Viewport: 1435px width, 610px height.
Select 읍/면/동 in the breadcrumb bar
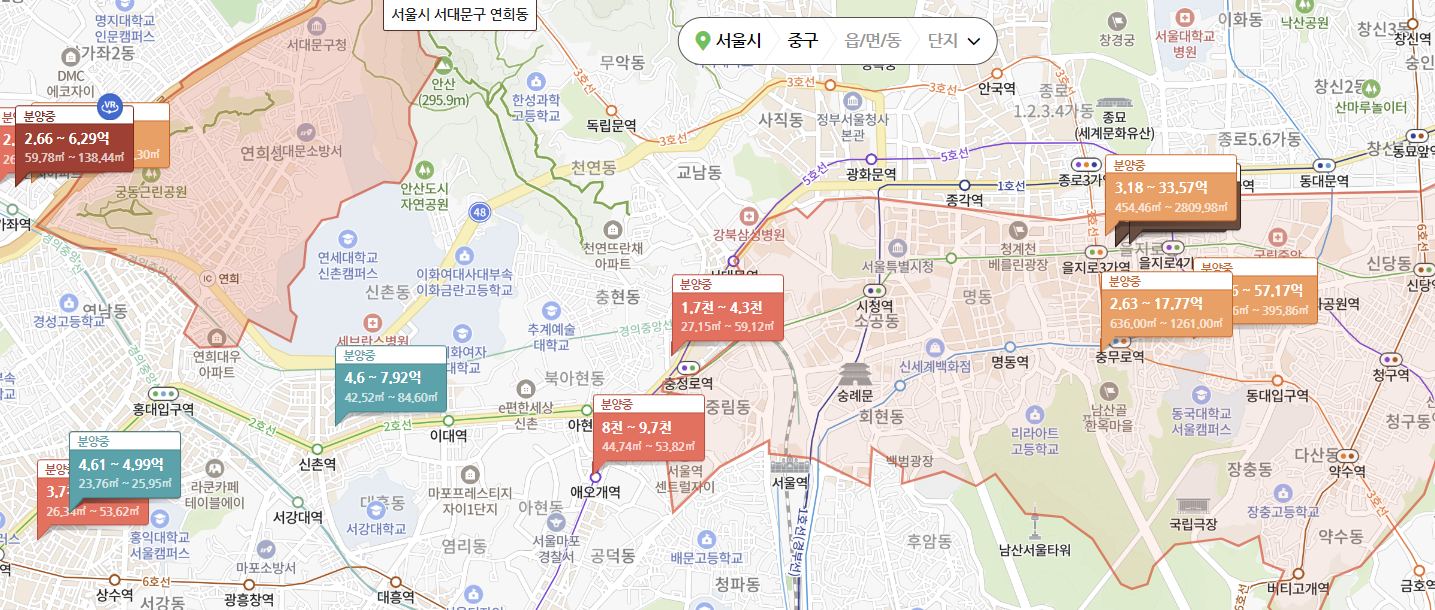coord(872,41)
